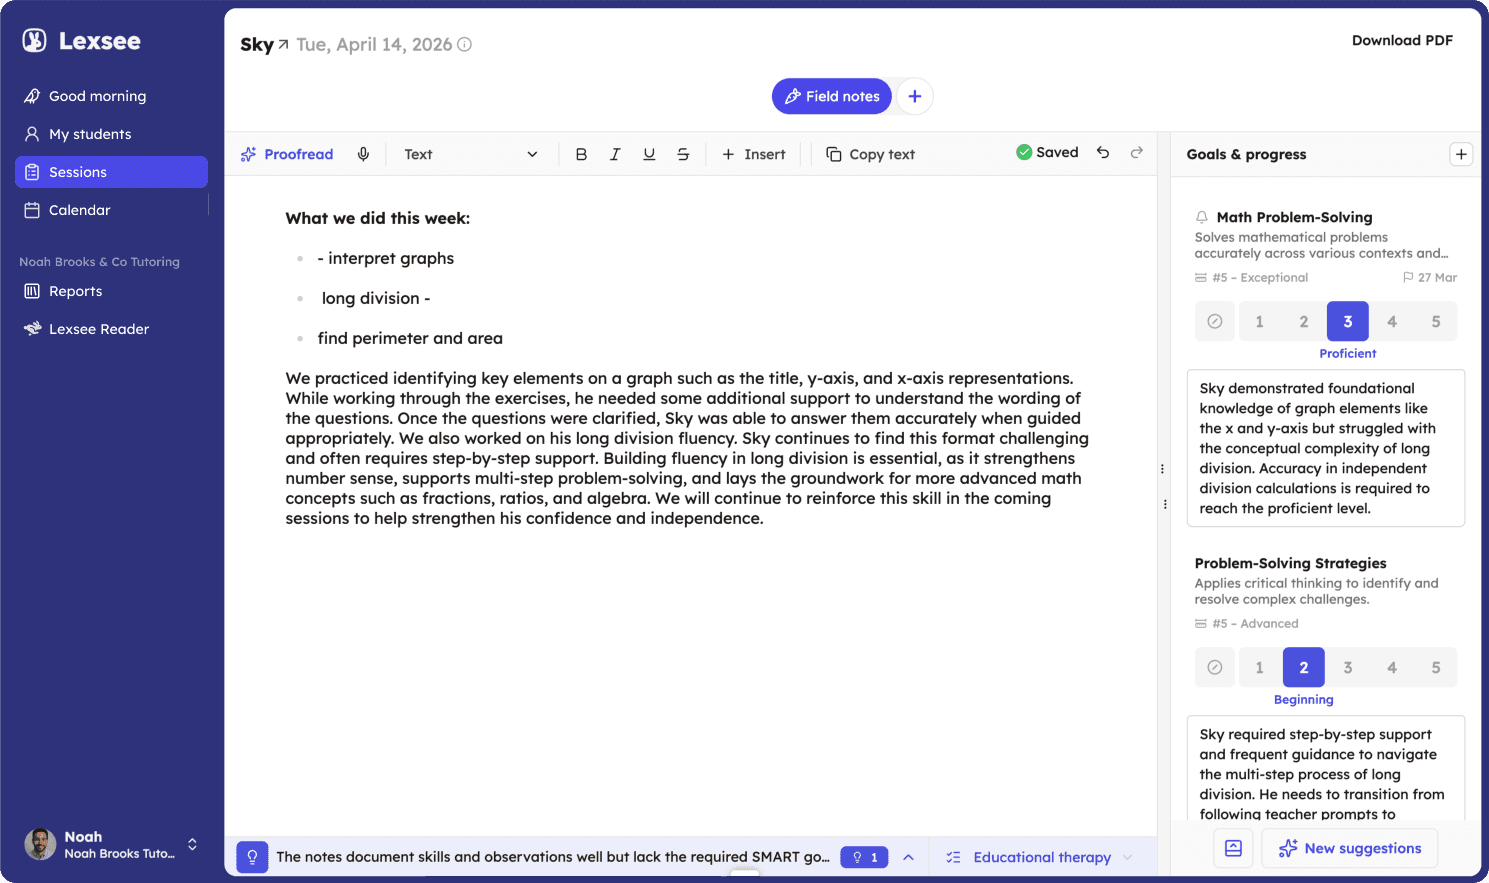Screen dimensions: 1489x883
Task: Undo the last edit
Action: [1103, 152]
